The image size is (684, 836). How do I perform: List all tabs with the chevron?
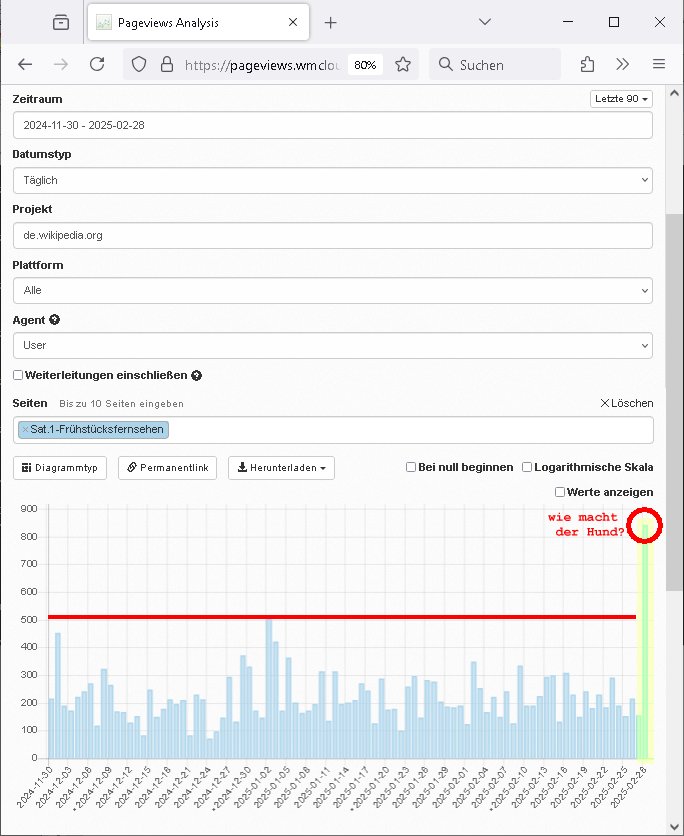(485, 22)
